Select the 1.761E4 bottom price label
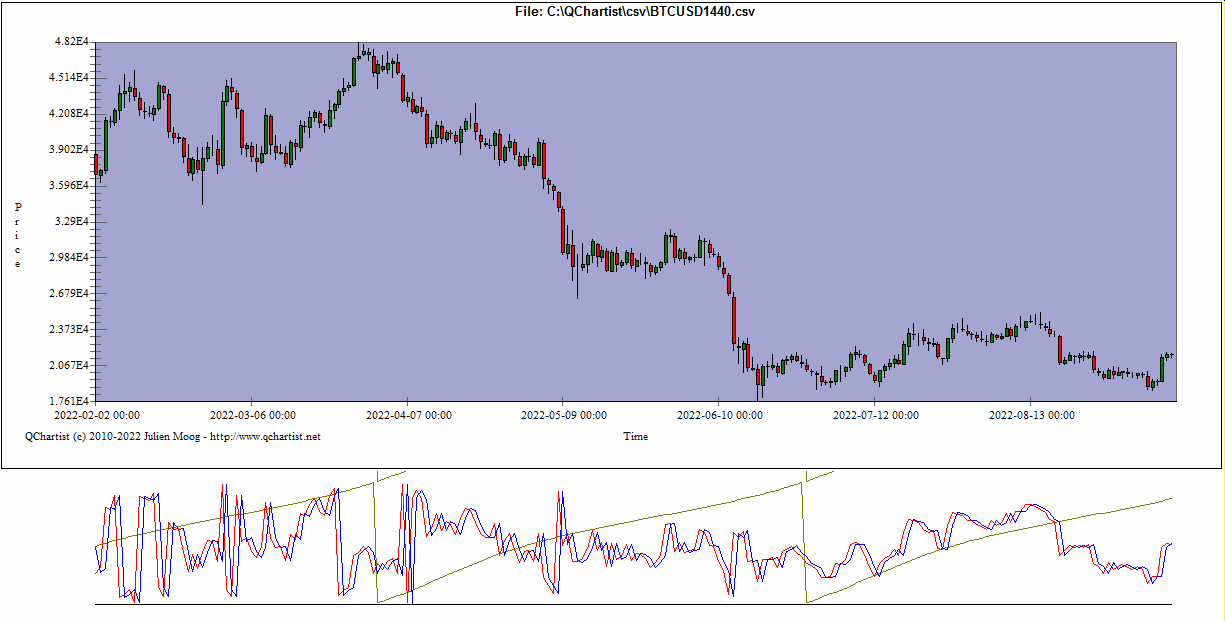The image size is (1225, 621). [x=71, y=402]
